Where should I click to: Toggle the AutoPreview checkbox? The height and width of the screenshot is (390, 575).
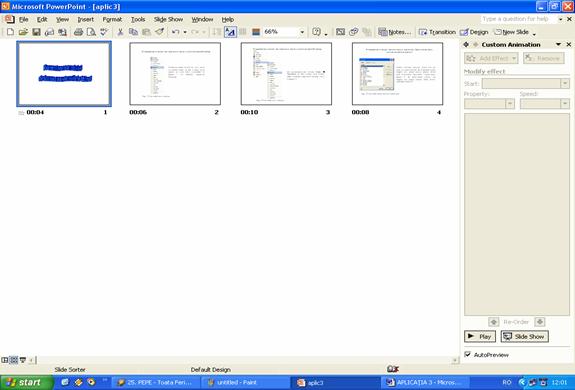[468, 354]
